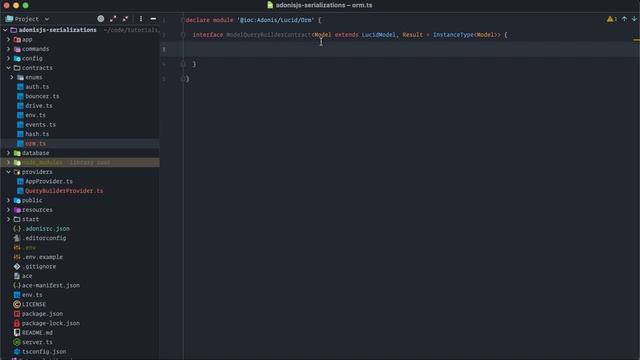Open drive.ts in the contracts folder
Image resolution: width=640 pixels, height=360 pixels.
(x=39, y=106)
